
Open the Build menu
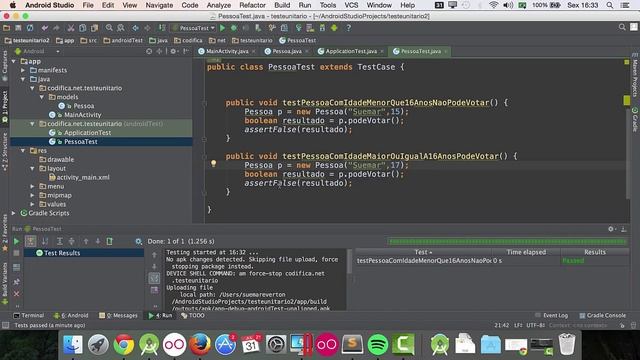(x=282, y=5)
